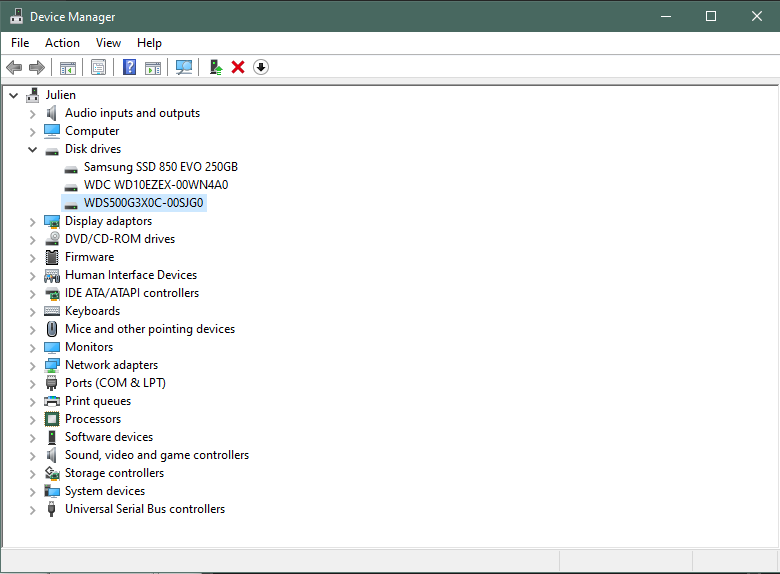
Task: Click the Update device driver icon
Action: click(215, 67)
